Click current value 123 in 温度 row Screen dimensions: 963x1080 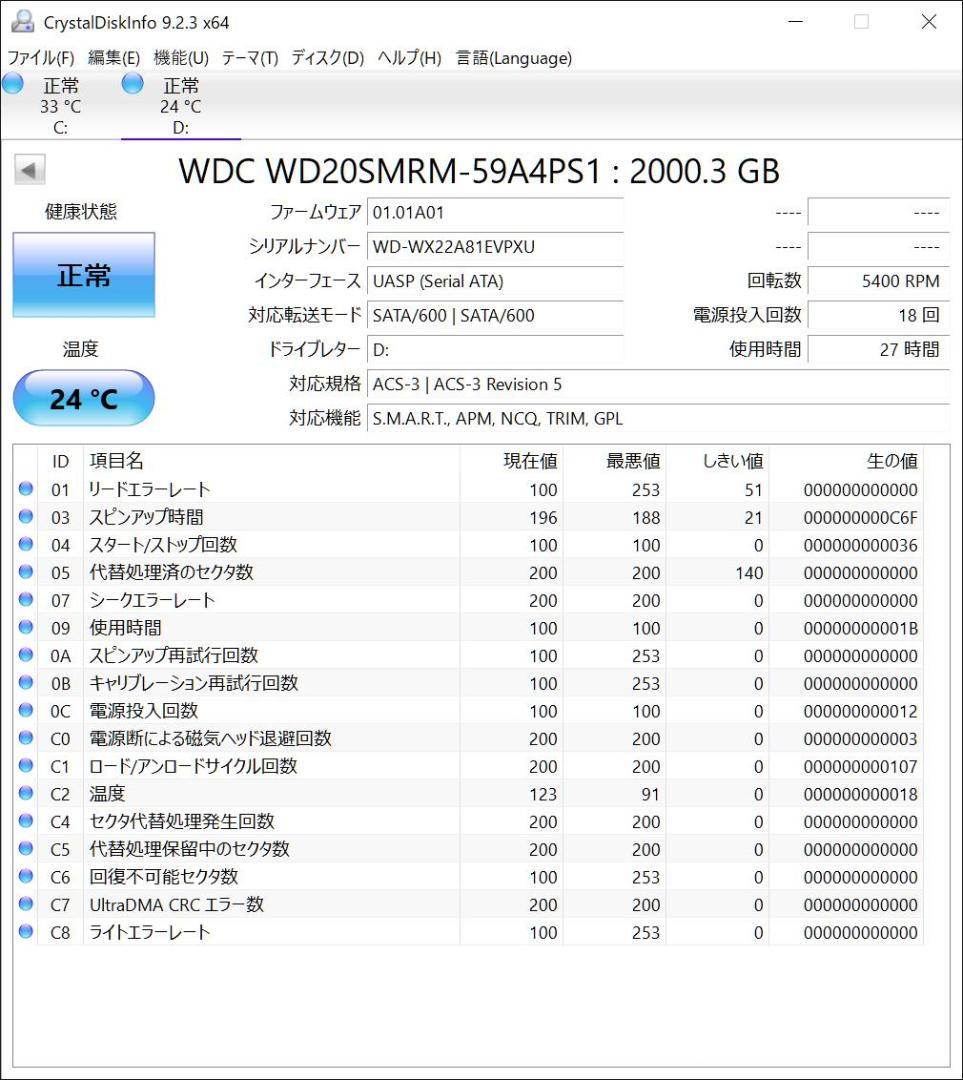[543, 794]
